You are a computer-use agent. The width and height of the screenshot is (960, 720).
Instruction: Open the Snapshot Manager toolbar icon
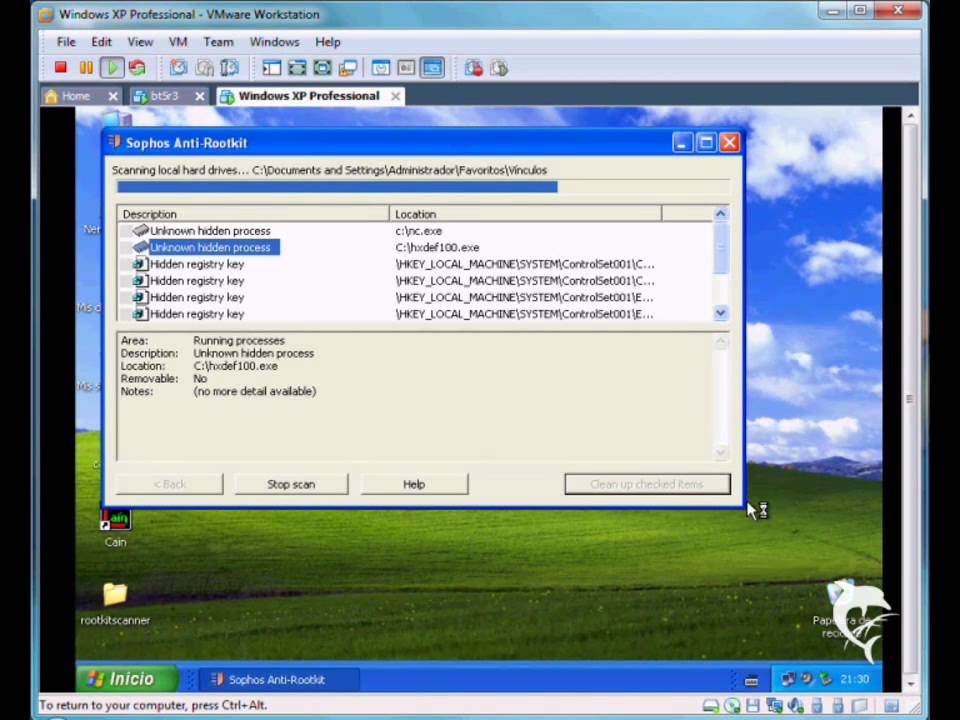(230, 67)
